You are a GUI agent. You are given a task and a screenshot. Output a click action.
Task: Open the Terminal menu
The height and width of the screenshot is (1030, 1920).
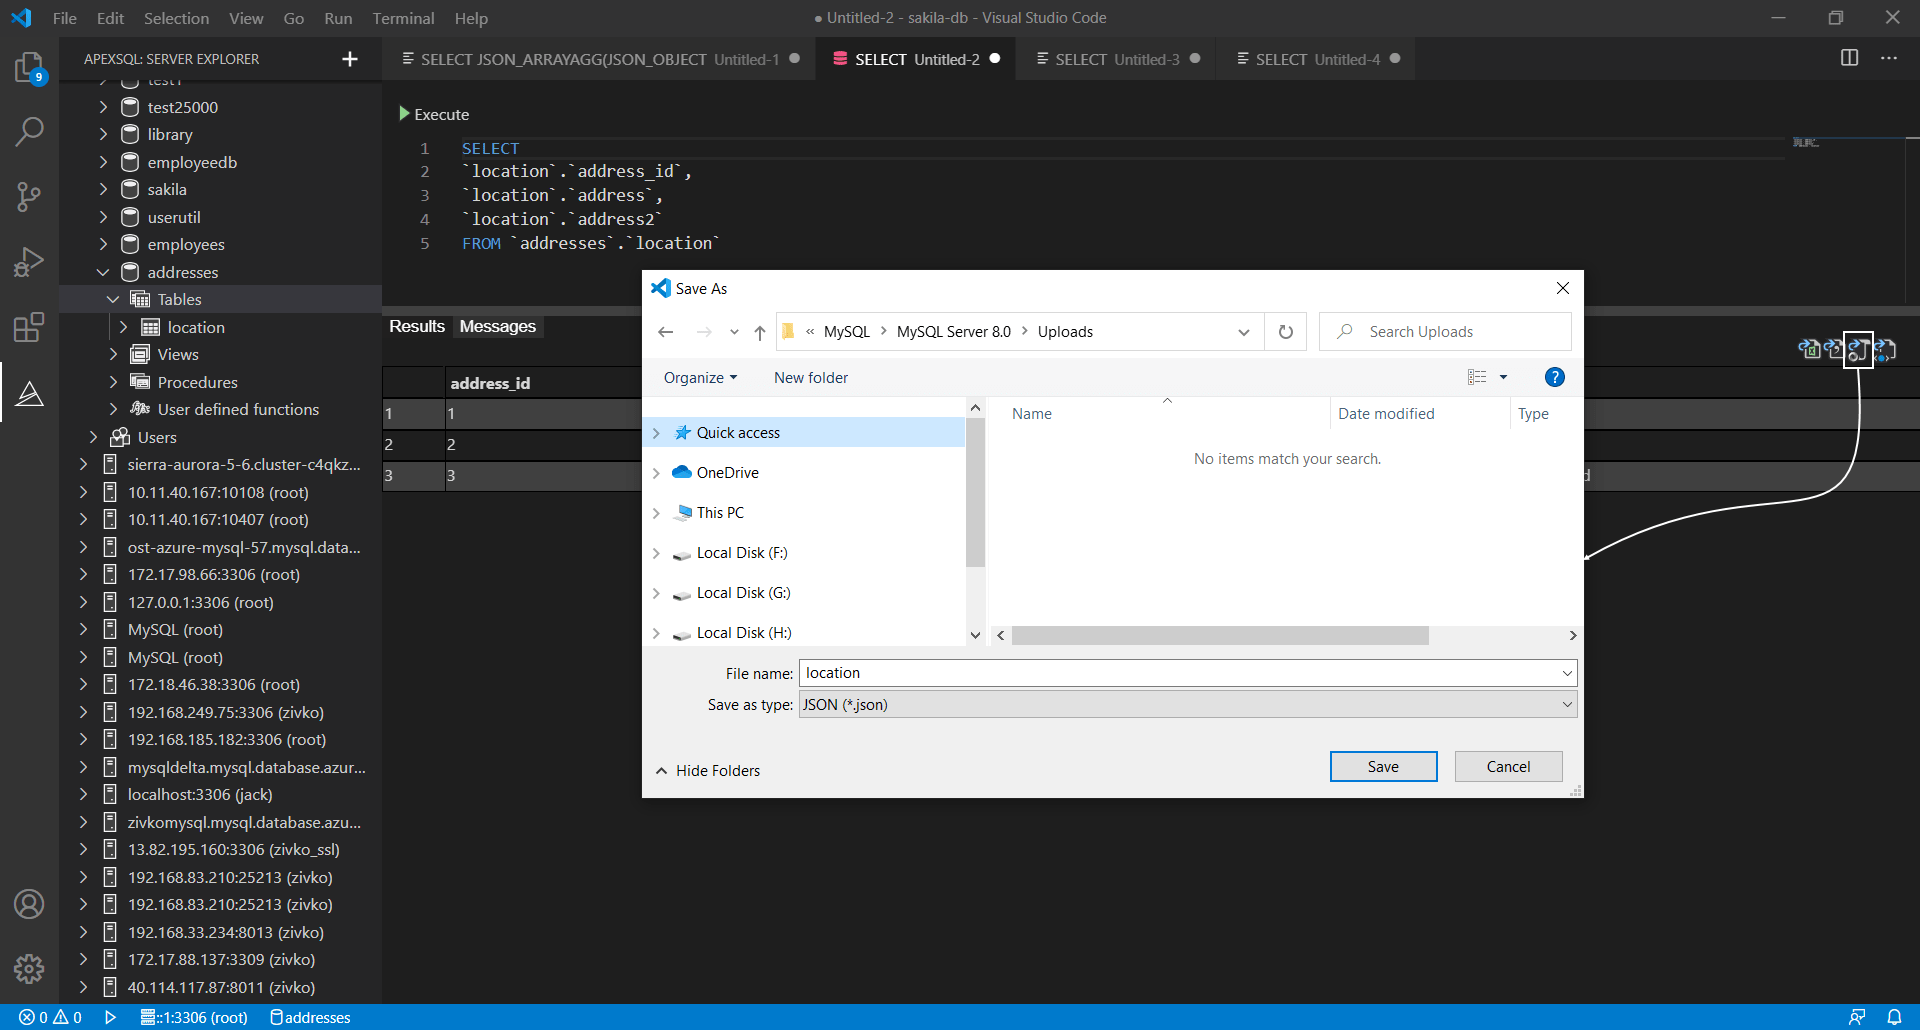[403, 18]
